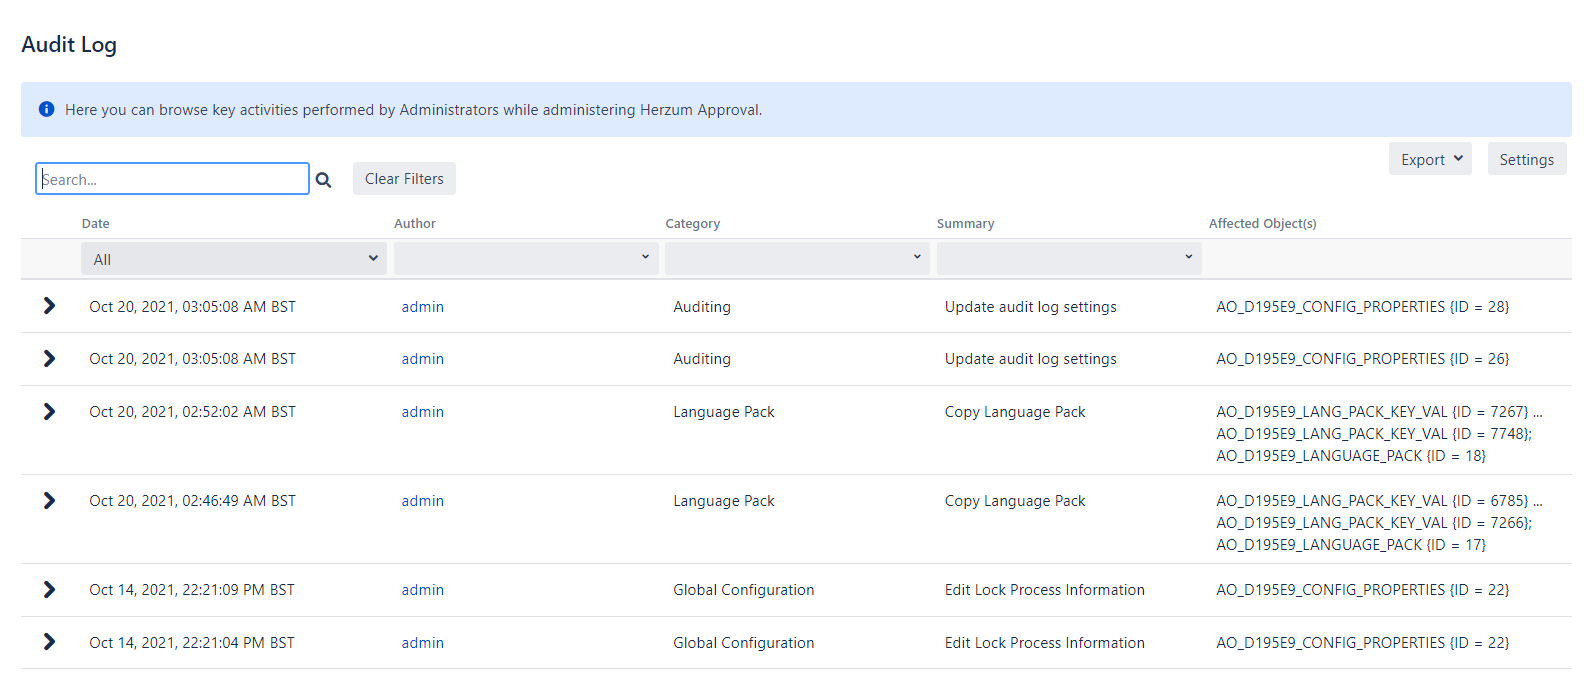Screen dimensions: 1584x675
Task: Expand the first Update audit log settings row
Action: pos(49,306)
